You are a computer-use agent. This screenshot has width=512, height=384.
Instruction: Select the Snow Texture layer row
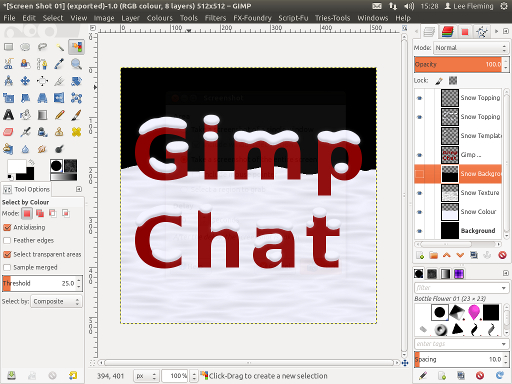coord(458,193)
